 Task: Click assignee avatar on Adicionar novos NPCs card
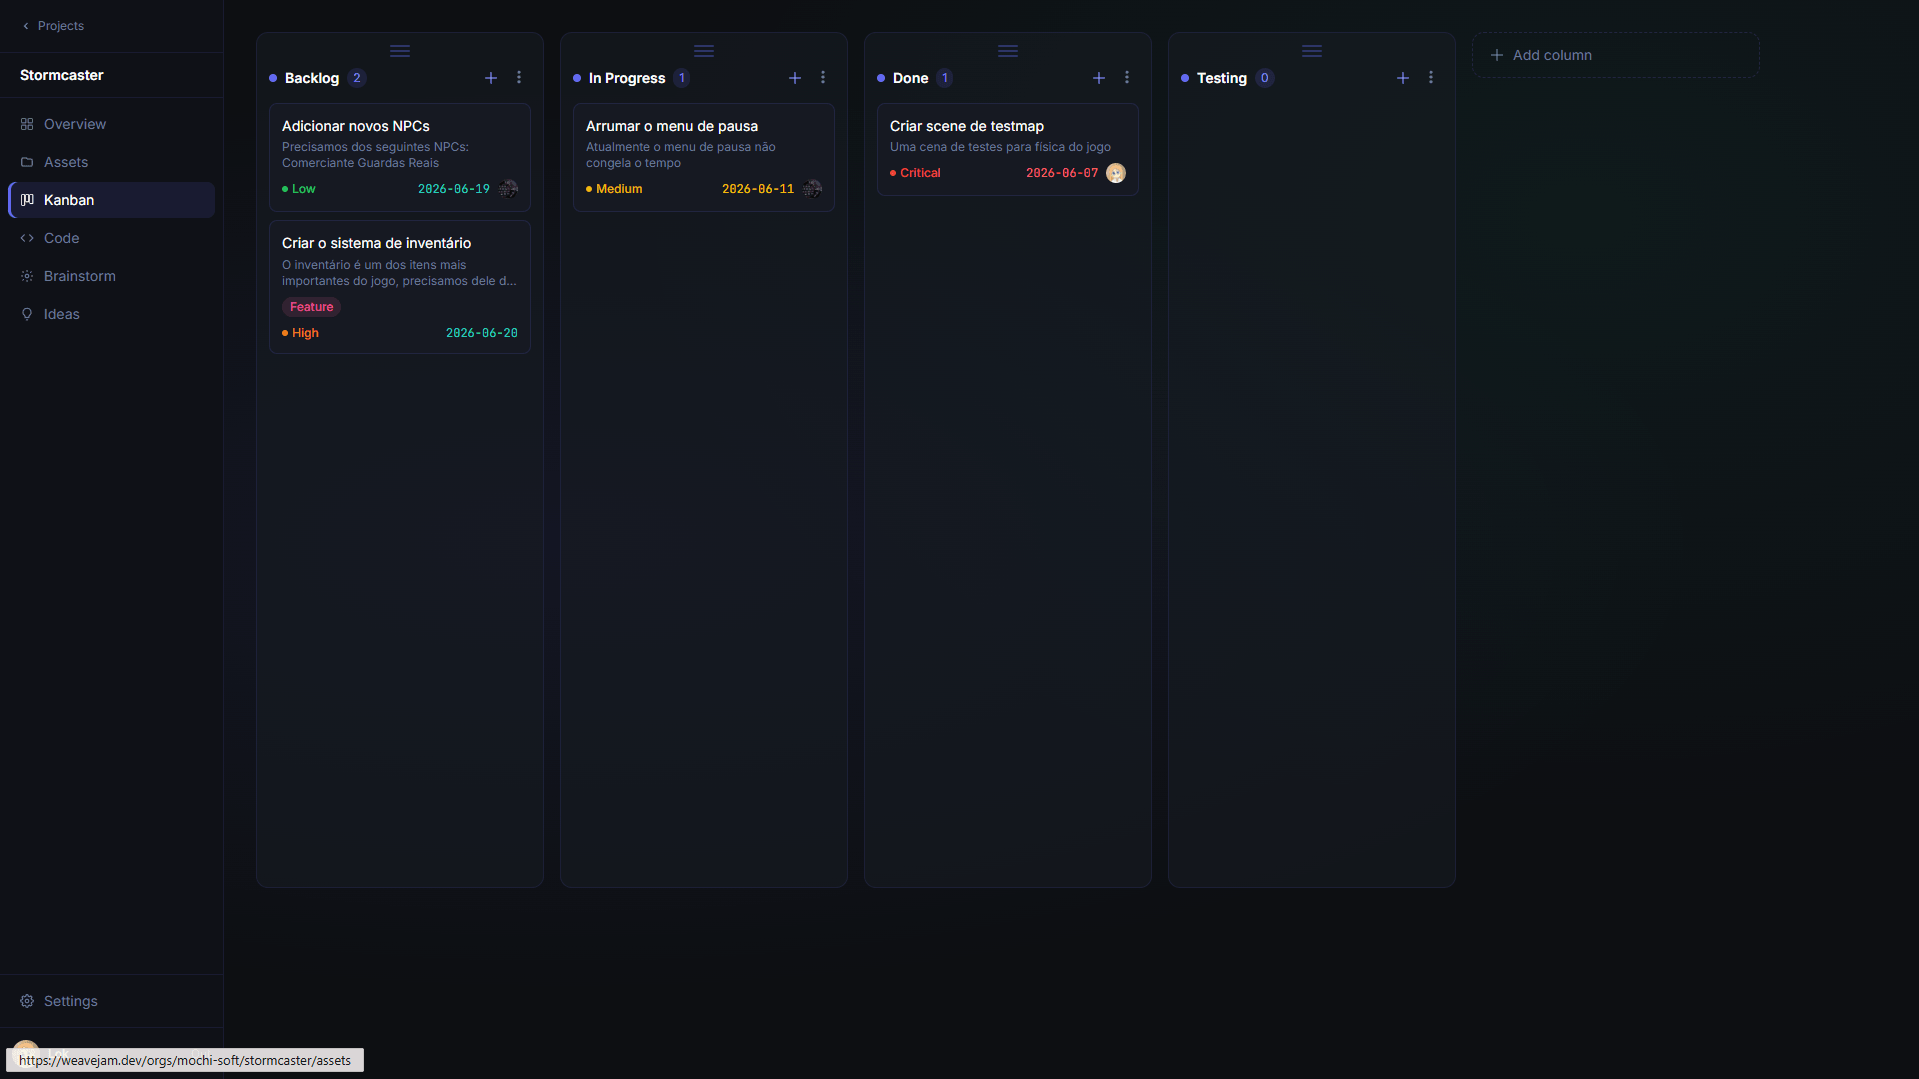tap(508, 189)
